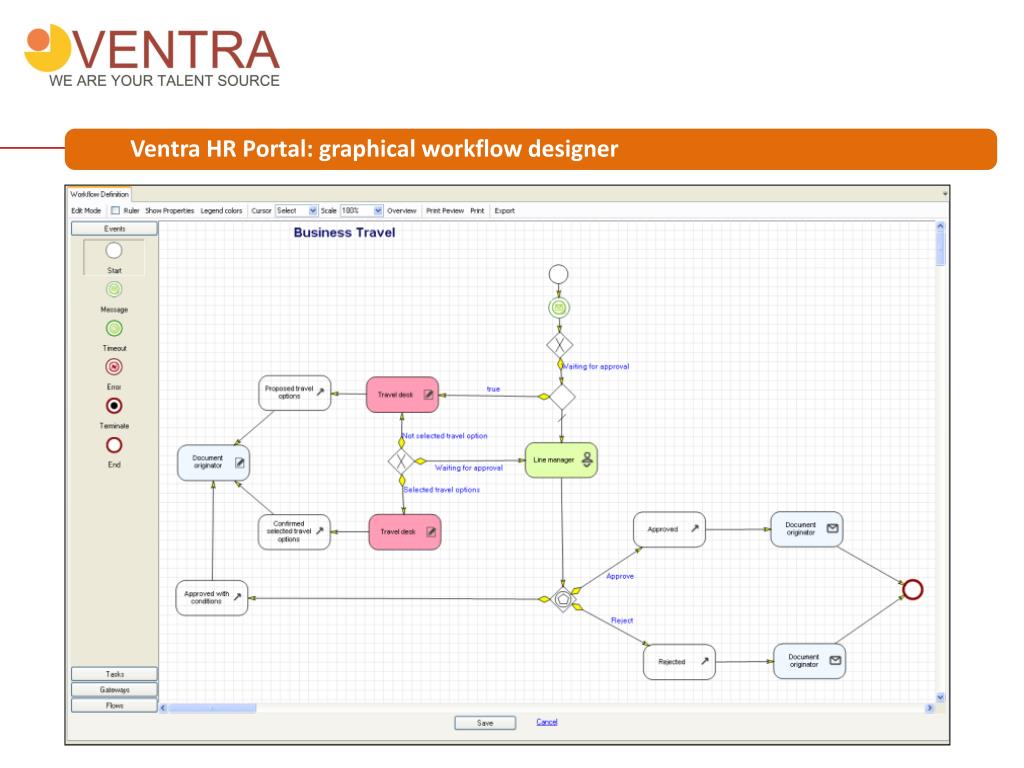Image resolution: width=1024 pixels, height=768 pixels.
Task: Select Confirmed selected travel options node
Action: coord(294,532)
